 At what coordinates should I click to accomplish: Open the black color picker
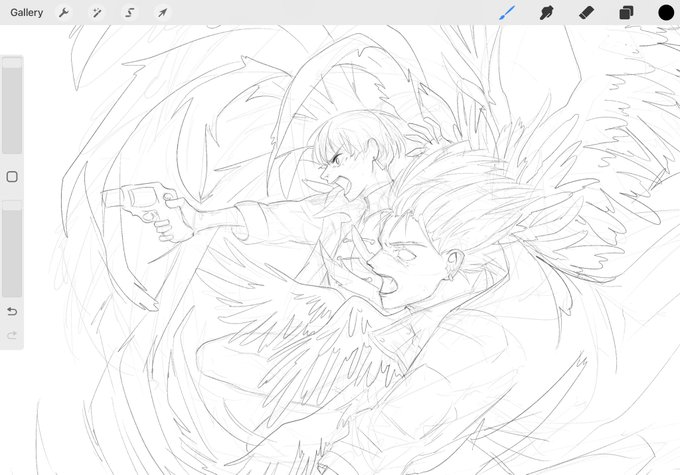(x=666, y=13)
